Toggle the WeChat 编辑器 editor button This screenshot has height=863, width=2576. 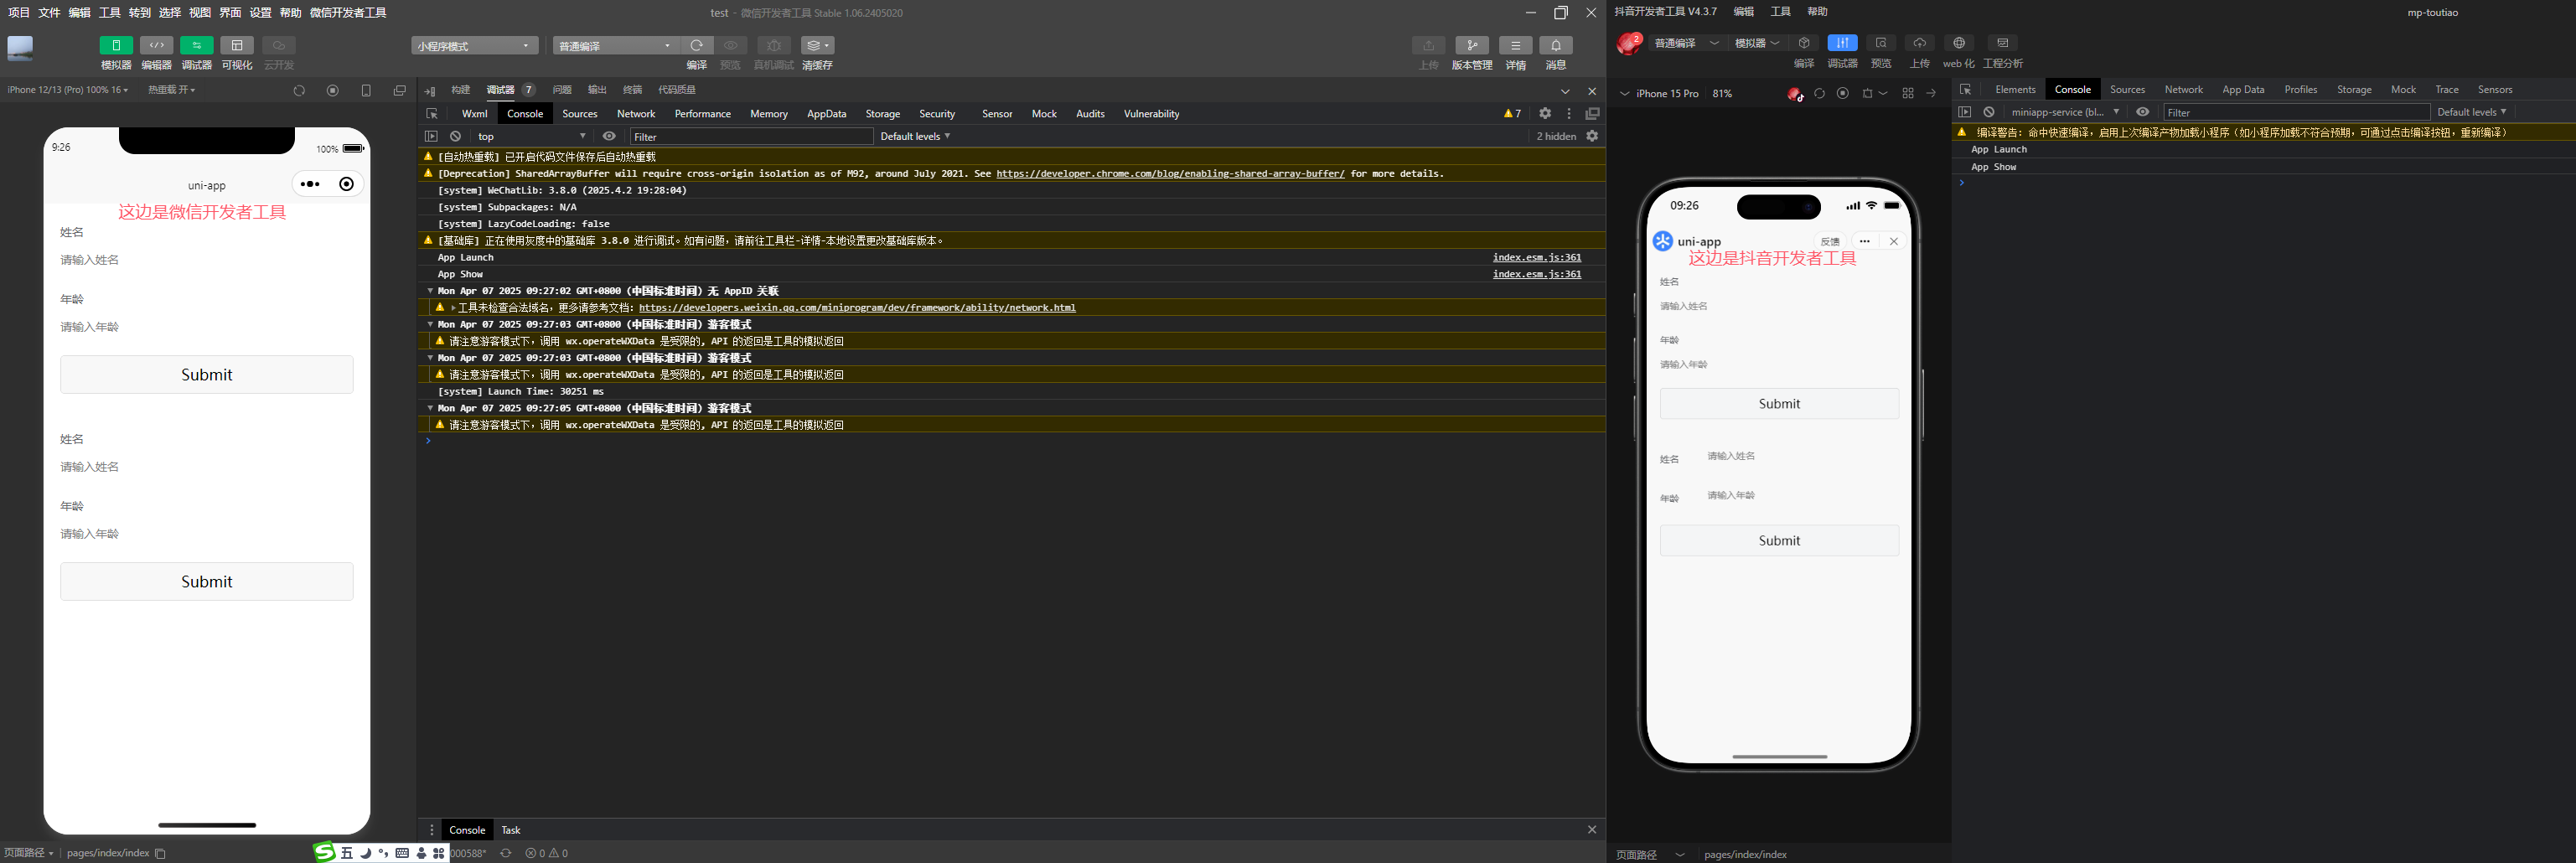coord(156,45)
